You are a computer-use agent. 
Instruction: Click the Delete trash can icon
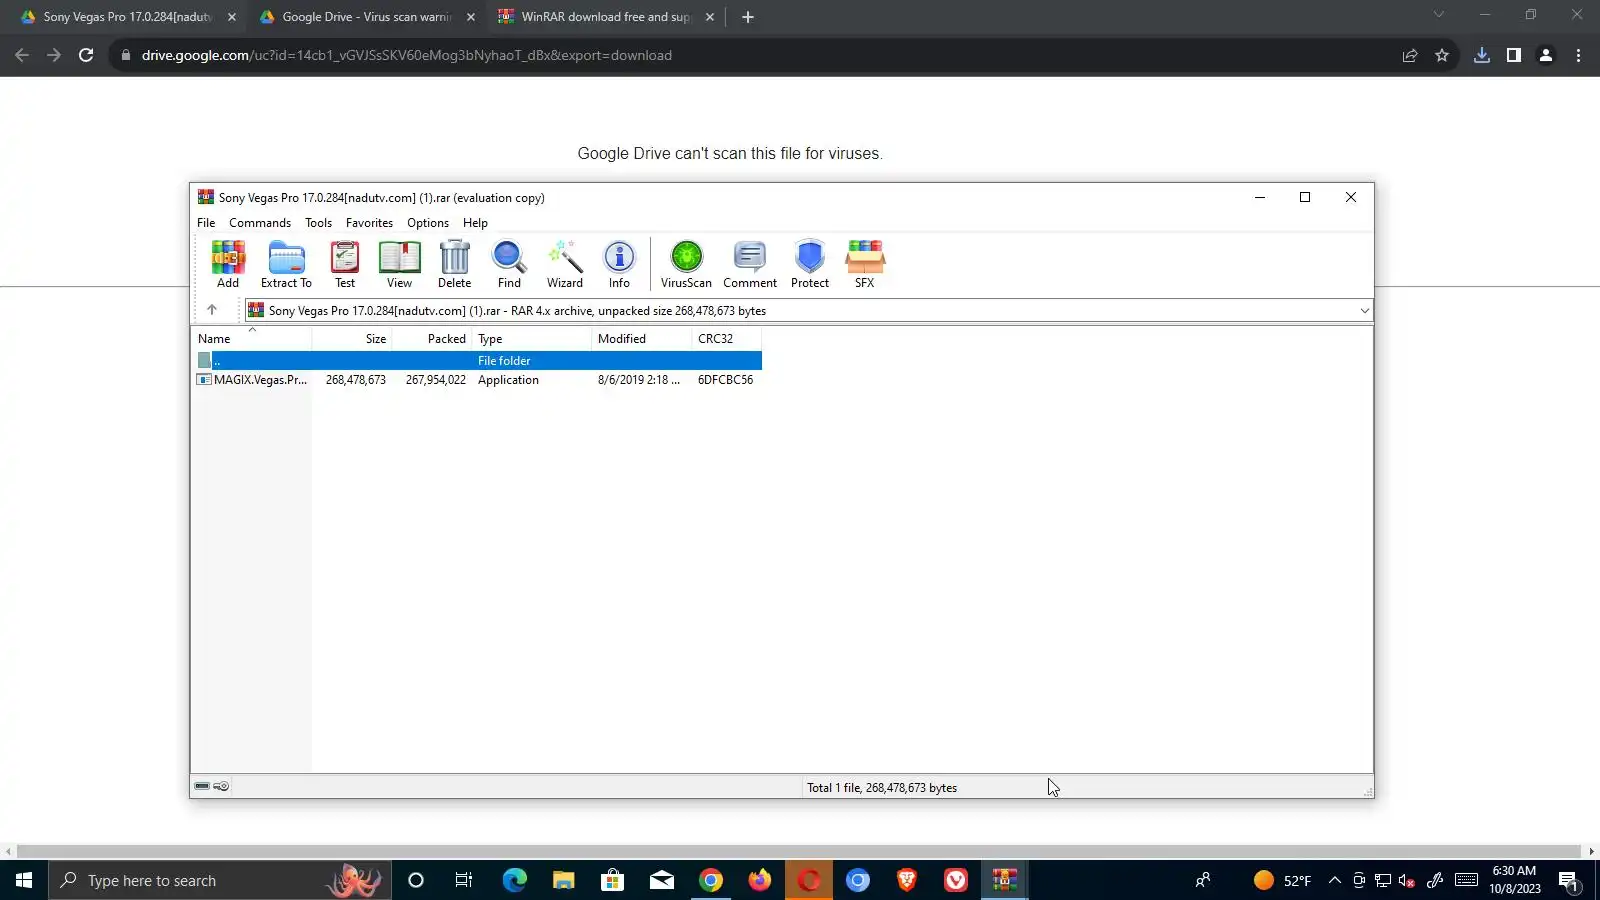tap(454, 264)
